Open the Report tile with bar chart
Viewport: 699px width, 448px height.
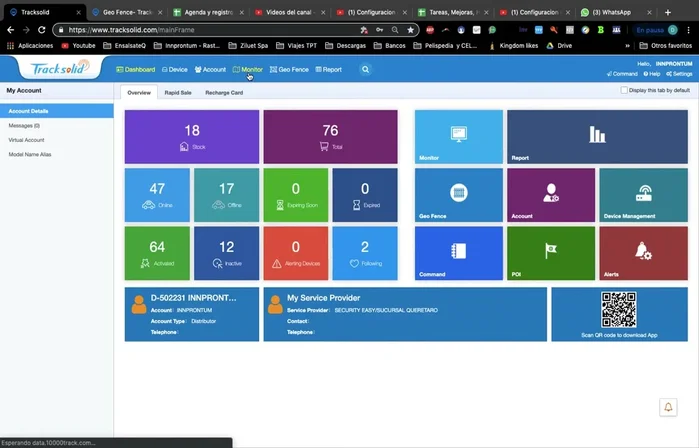tap(598, 136)
